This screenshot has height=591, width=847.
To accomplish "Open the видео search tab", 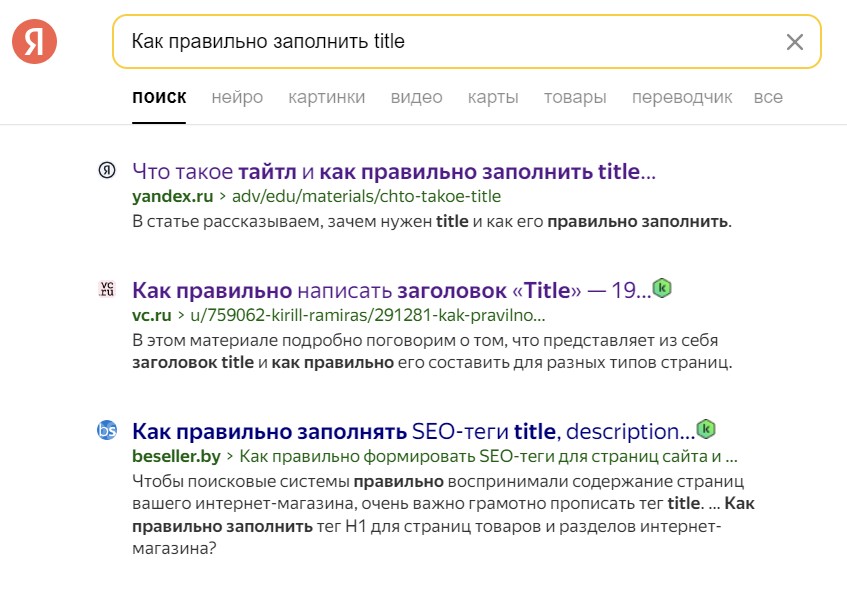I will tap(416, 97).
